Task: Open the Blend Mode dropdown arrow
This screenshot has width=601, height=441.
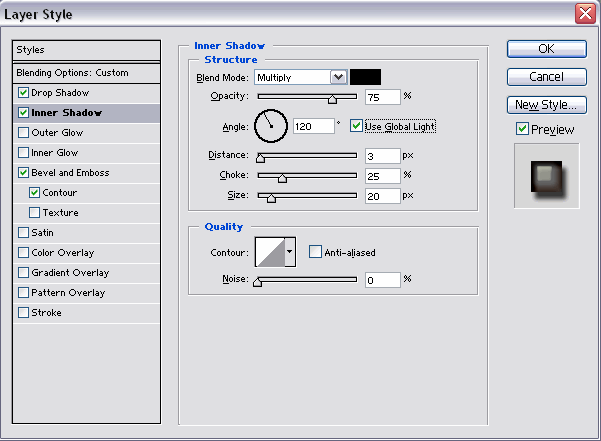Action: [338, 77]
